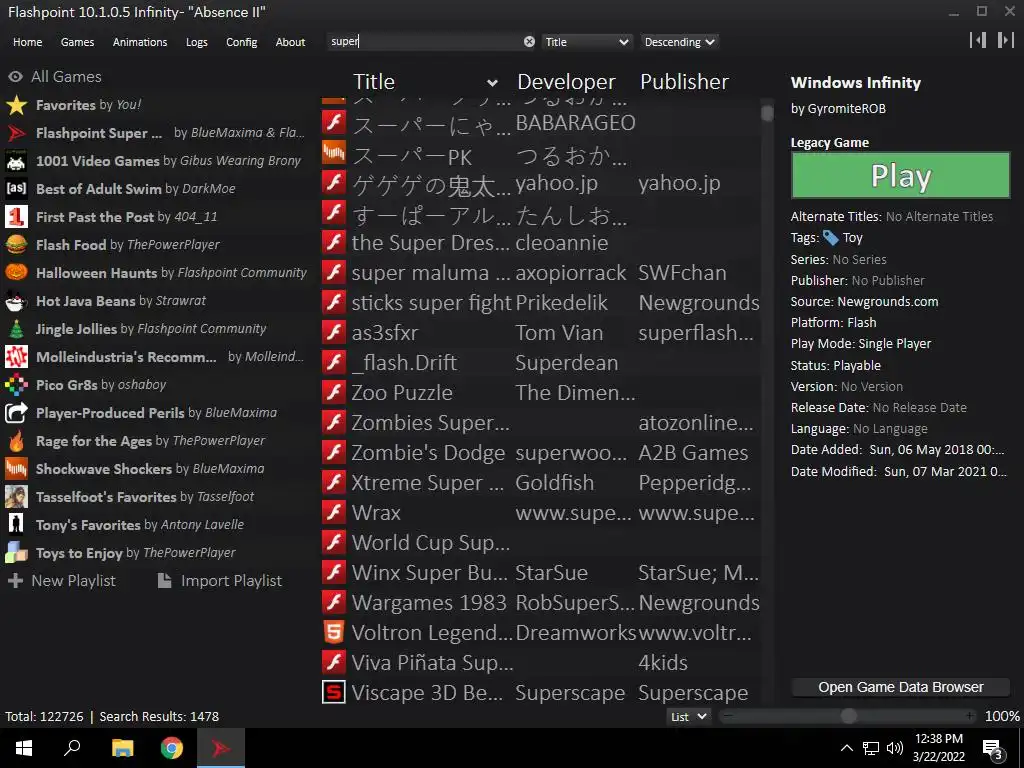Click the Favorites star icon
Viewport: 1024px width, 768px height.
click(16, 105)
